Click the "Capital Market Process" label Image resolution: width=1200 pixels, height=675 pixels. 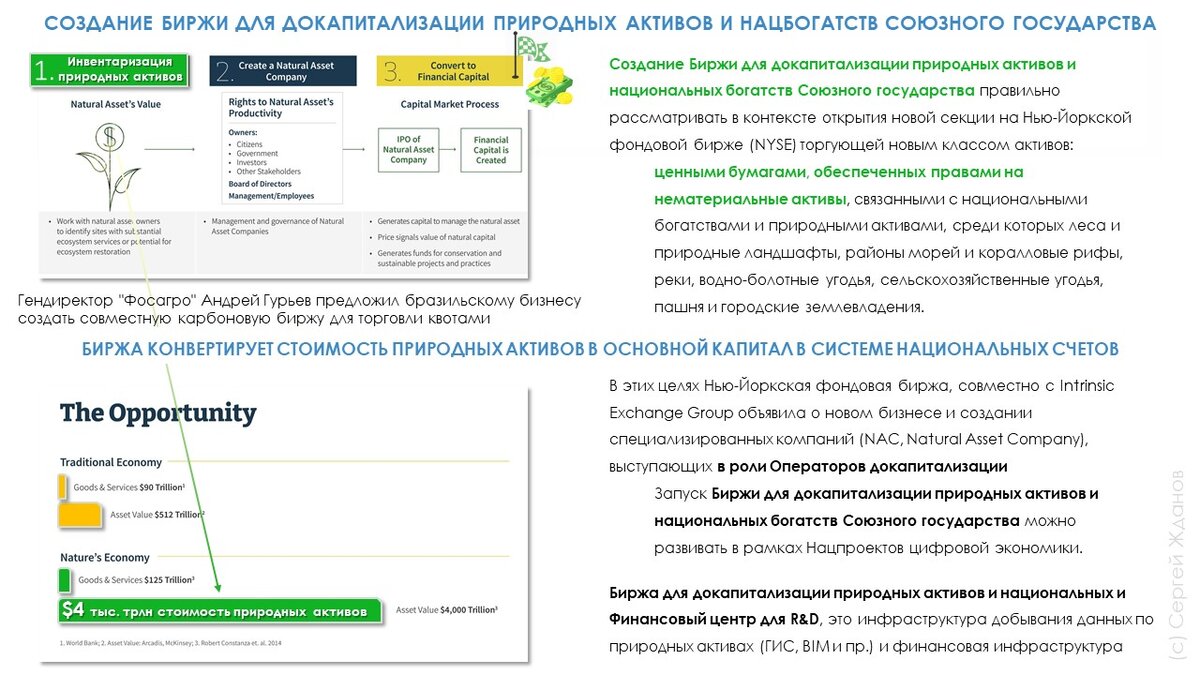coord(450,103)
